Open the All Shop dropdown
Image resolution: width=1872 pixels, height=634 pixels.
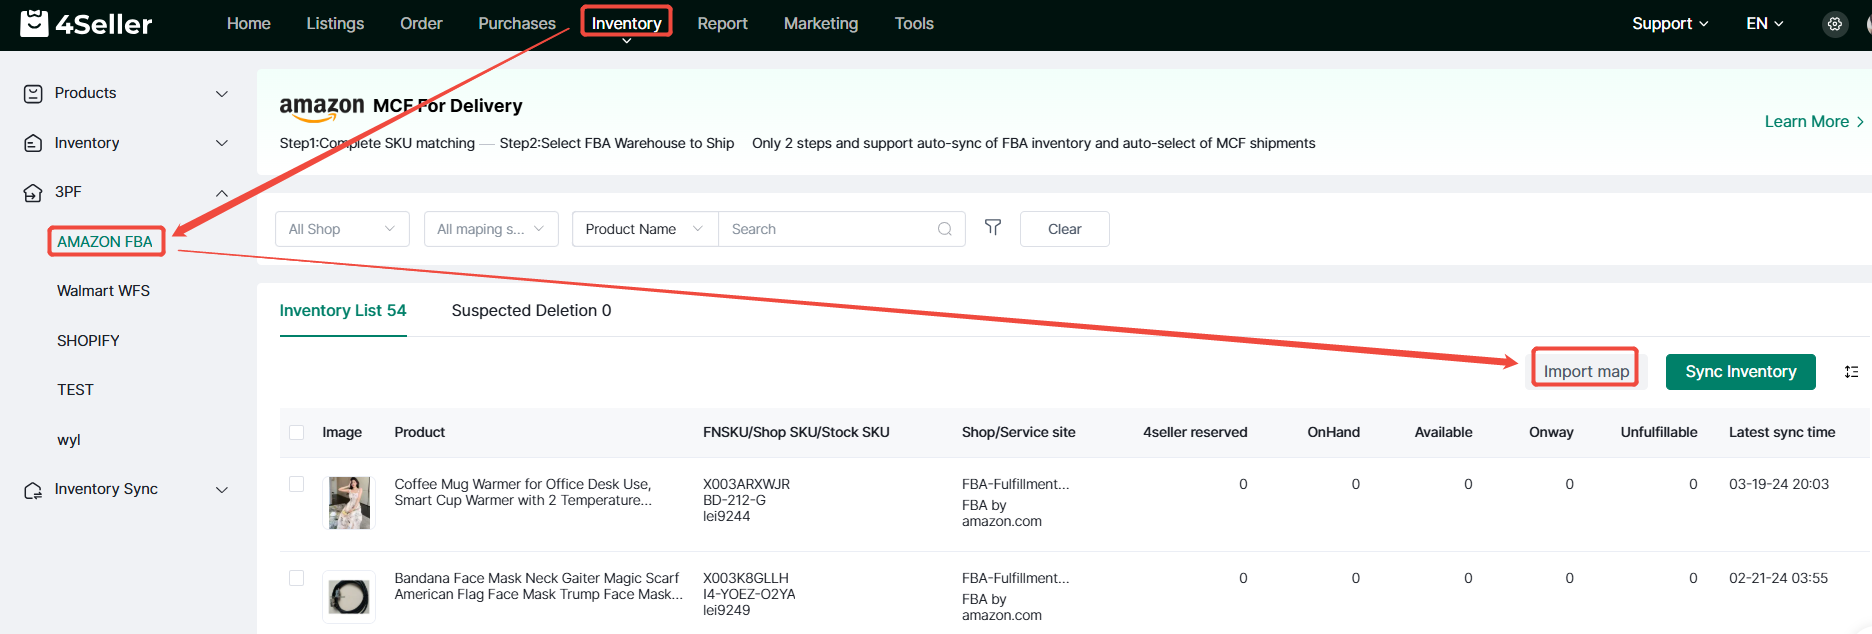342,229
